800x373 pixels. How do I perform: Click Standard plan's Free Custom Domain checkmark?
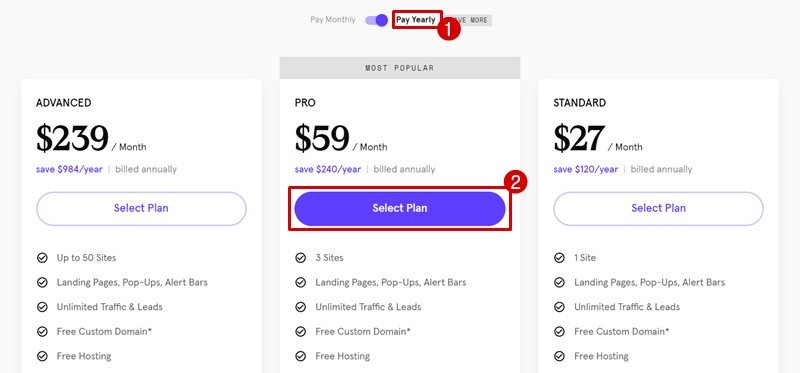[559, 332]
